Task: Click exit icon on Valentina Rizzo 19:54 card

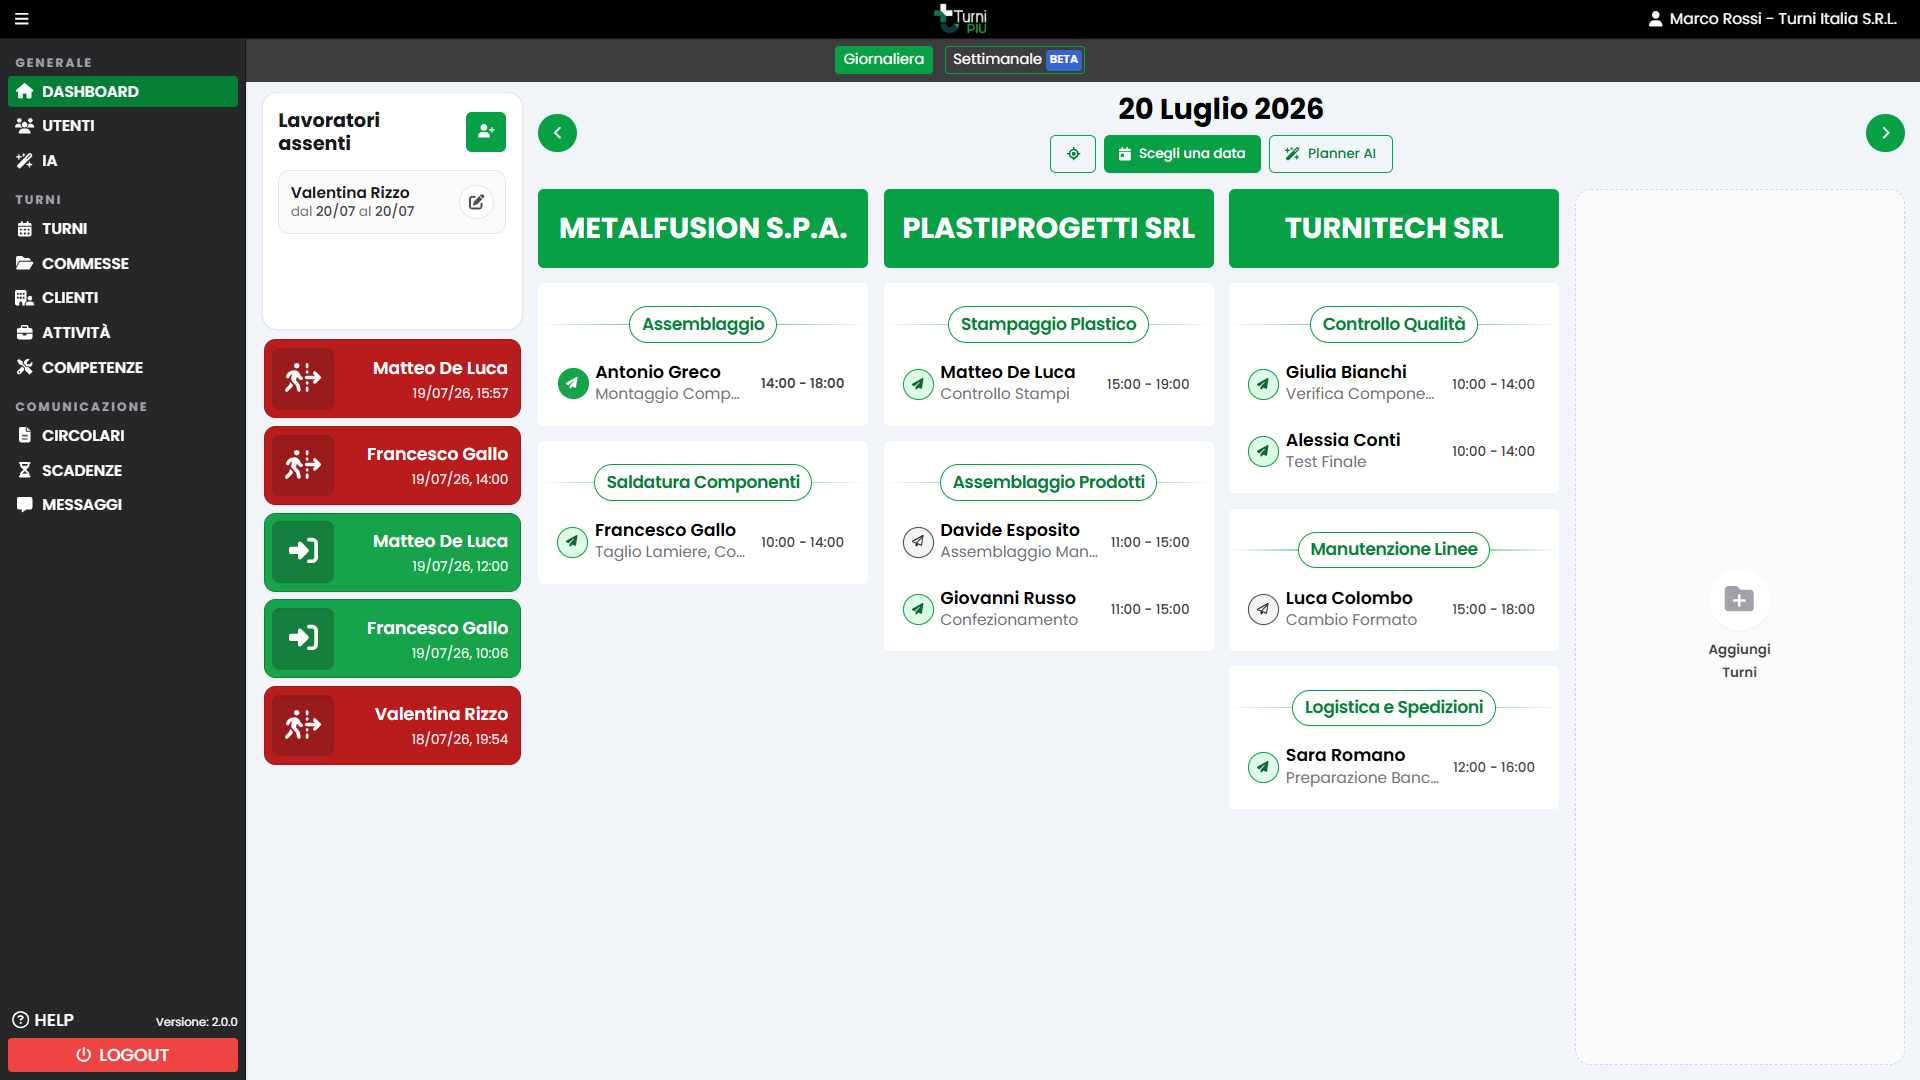Action: click(x=303, y=726)
